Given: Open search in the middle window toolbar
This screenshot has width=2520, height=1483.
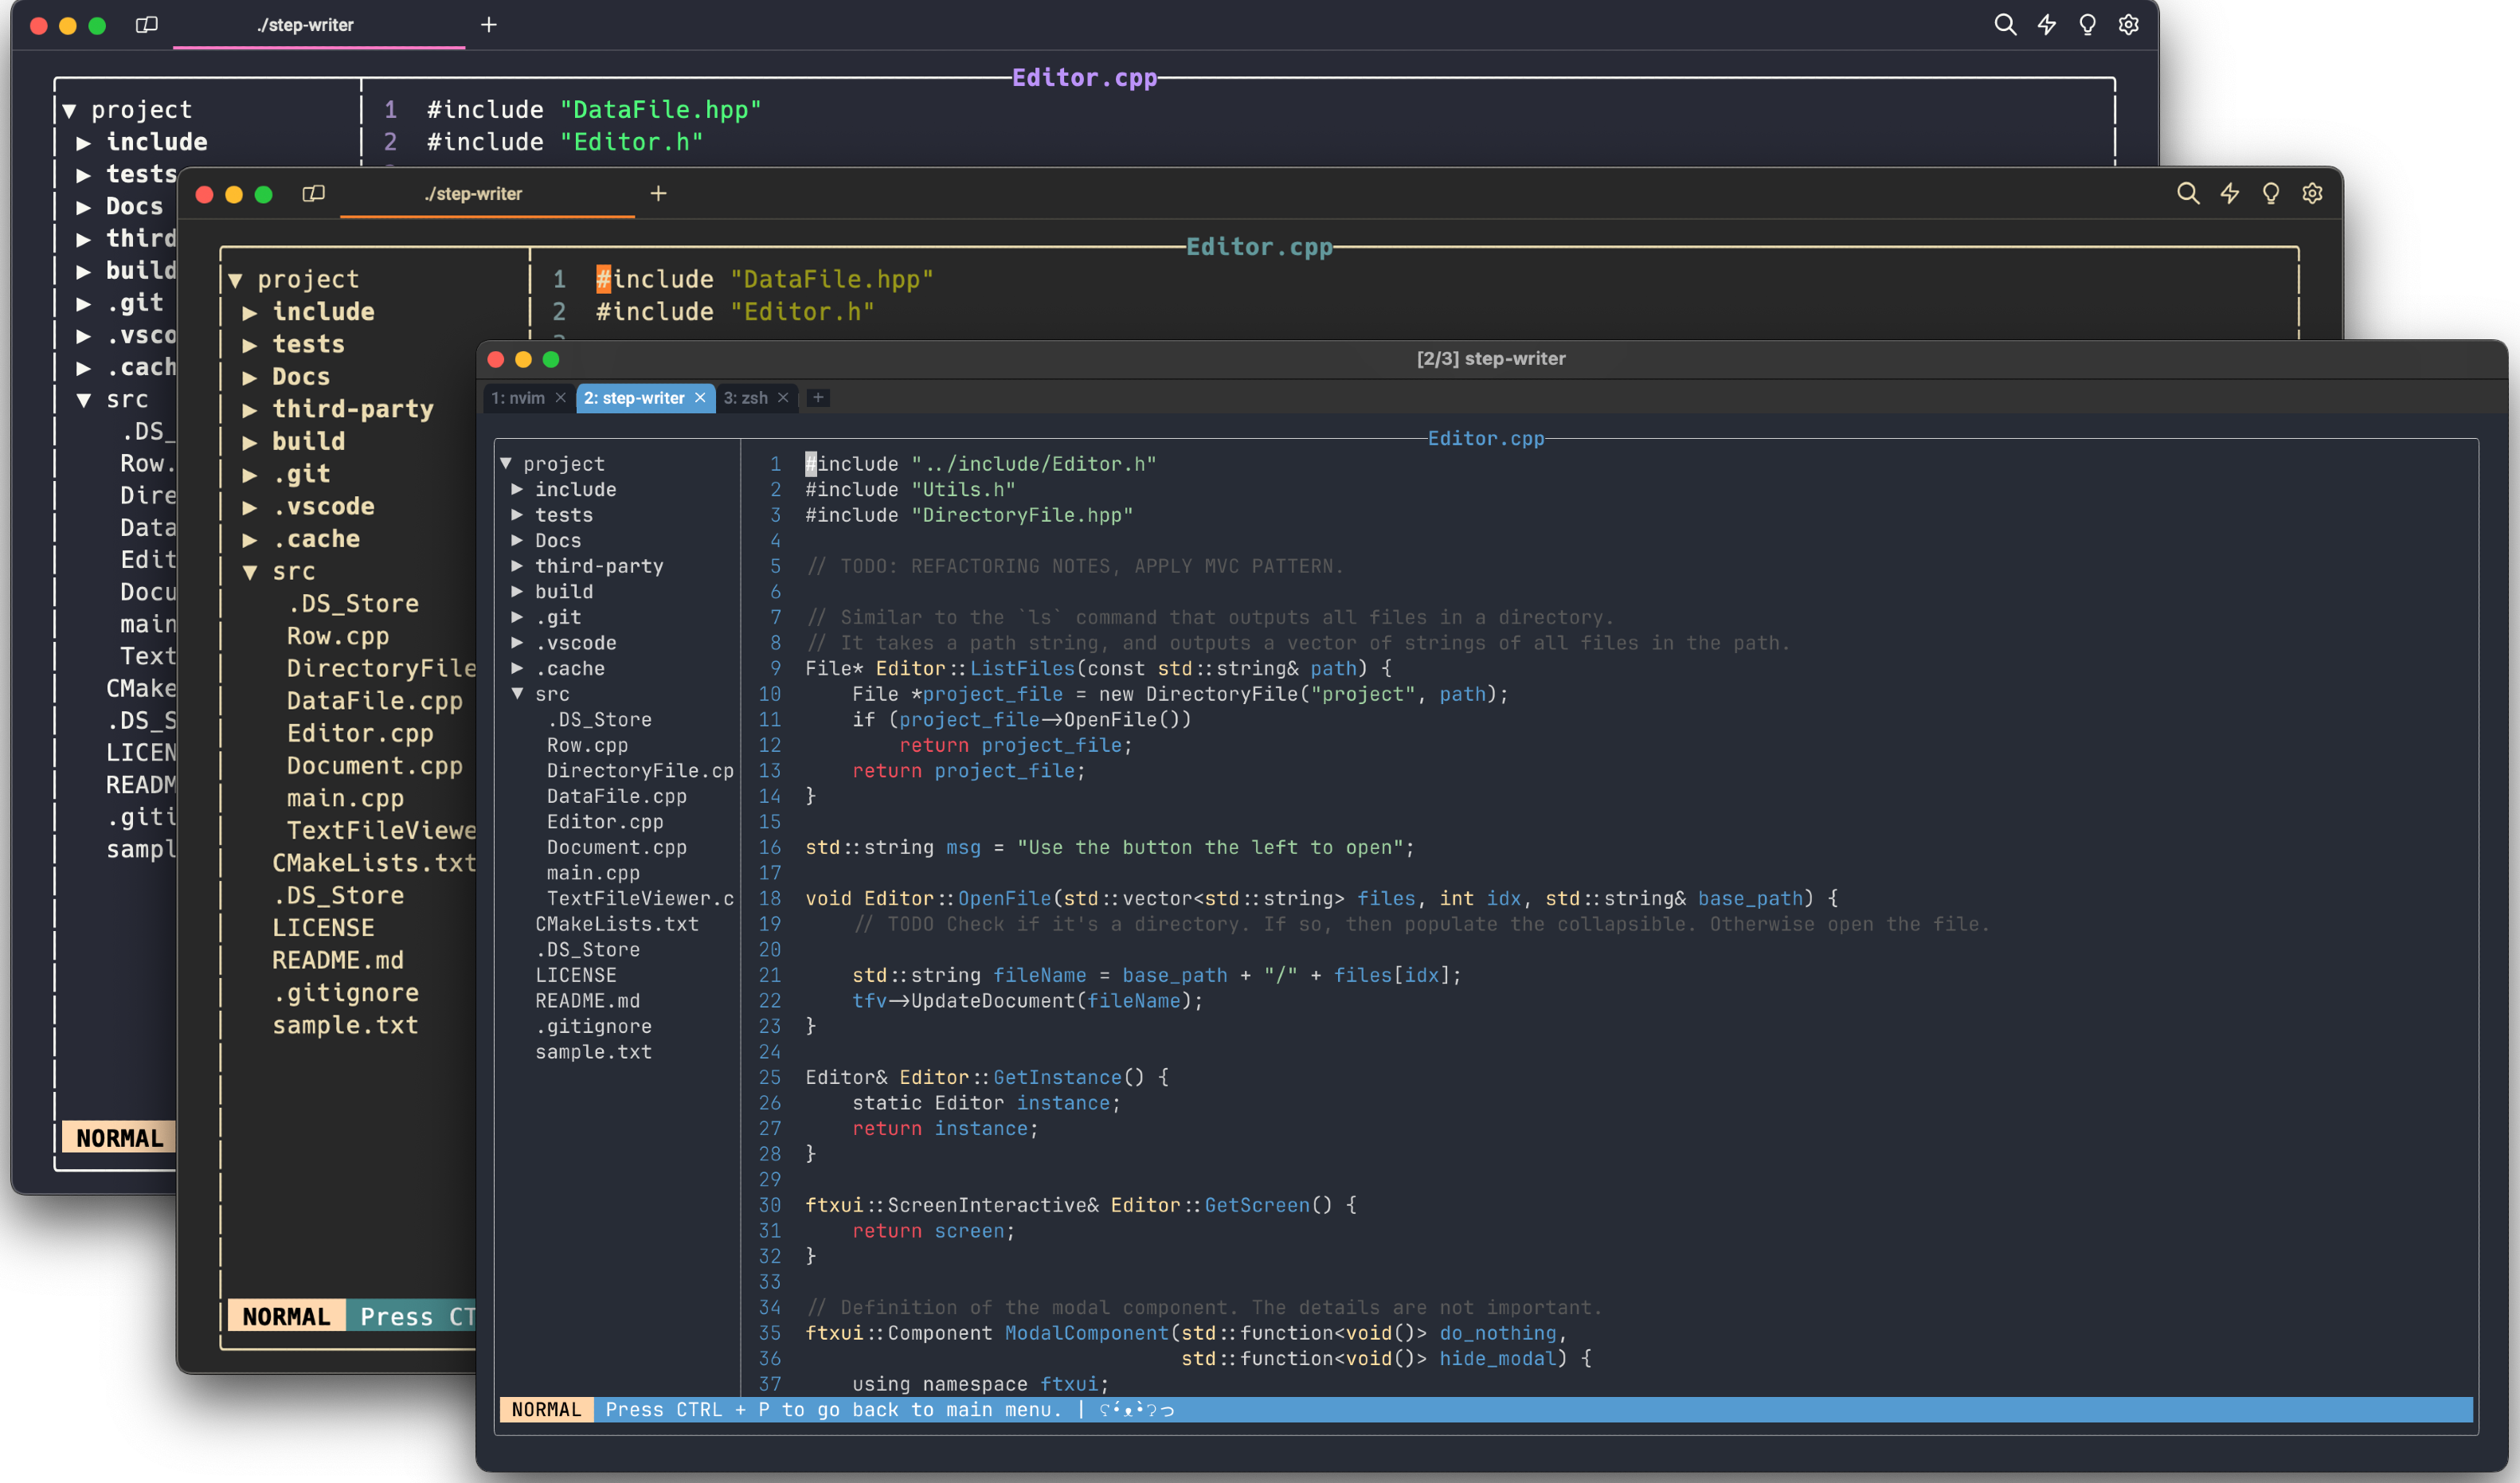Looking at the screenshot, I should (2188, 194).
